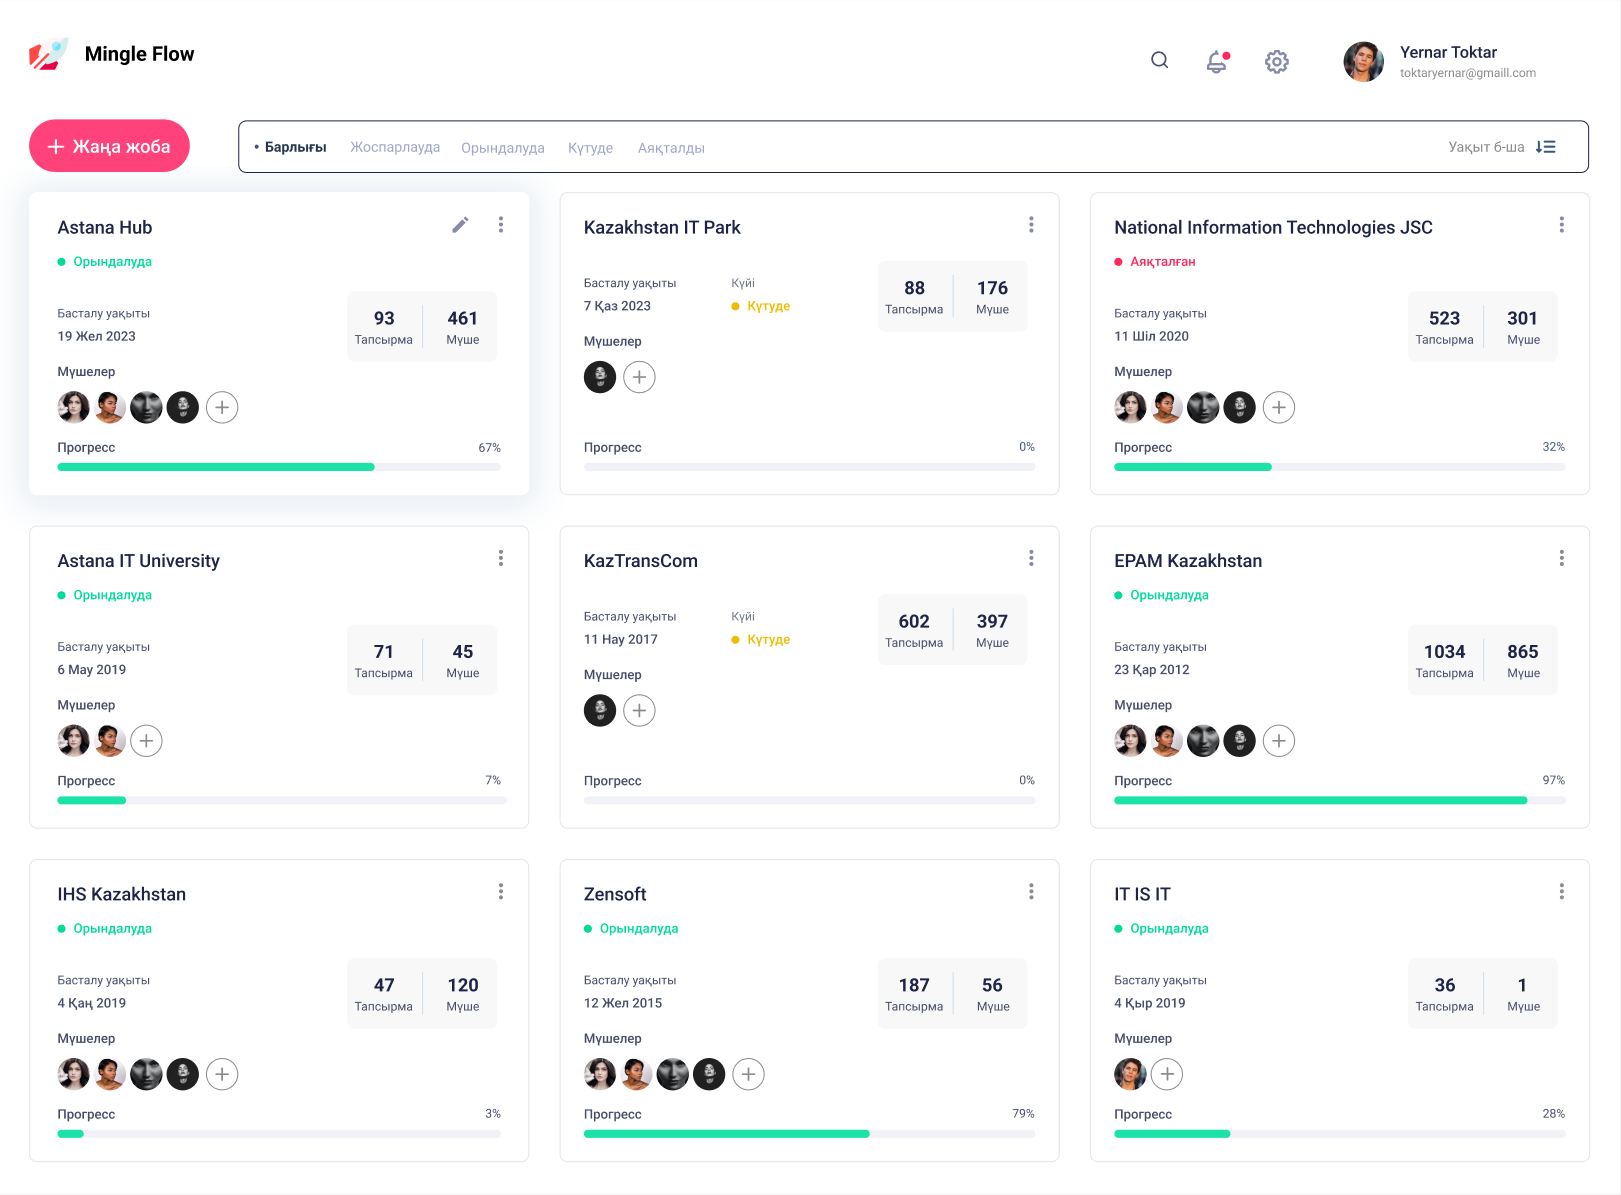The height and width of the screenshot is (1195, 1621).
Task: Select the Барлығы tab
Action: click(295, 147)
